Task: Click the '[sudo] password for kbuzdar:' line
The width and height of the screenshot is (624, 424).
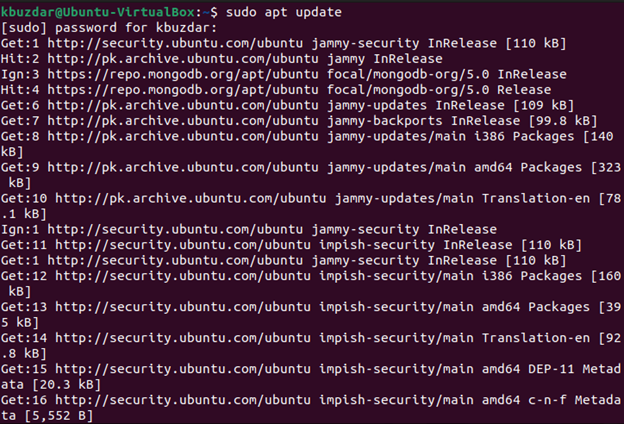Action: 109,28
